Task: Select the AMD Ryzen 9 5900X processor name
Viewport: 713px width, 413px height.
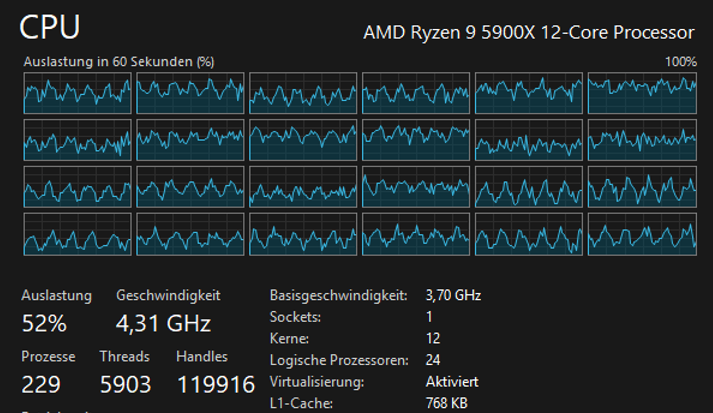Action: coord(528,32)
